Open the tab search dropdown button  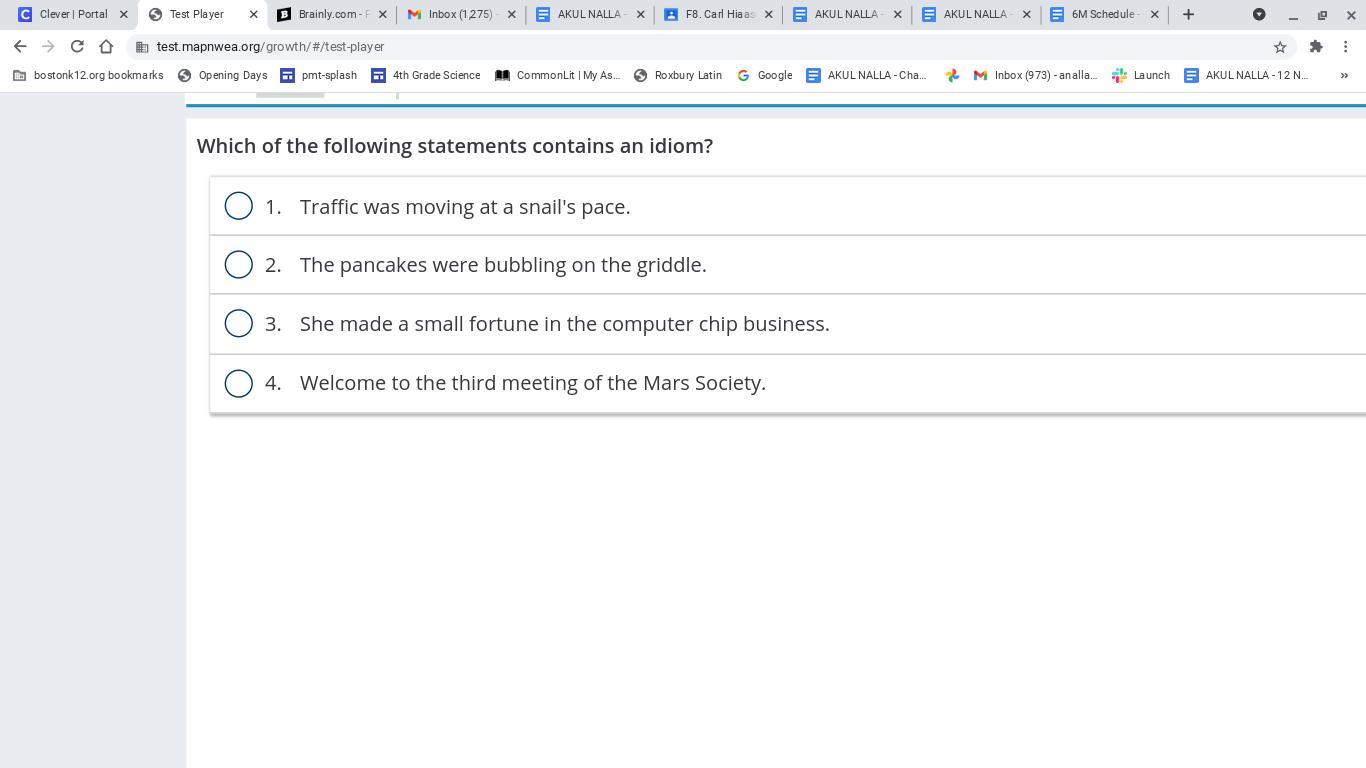click(1259, 14)
